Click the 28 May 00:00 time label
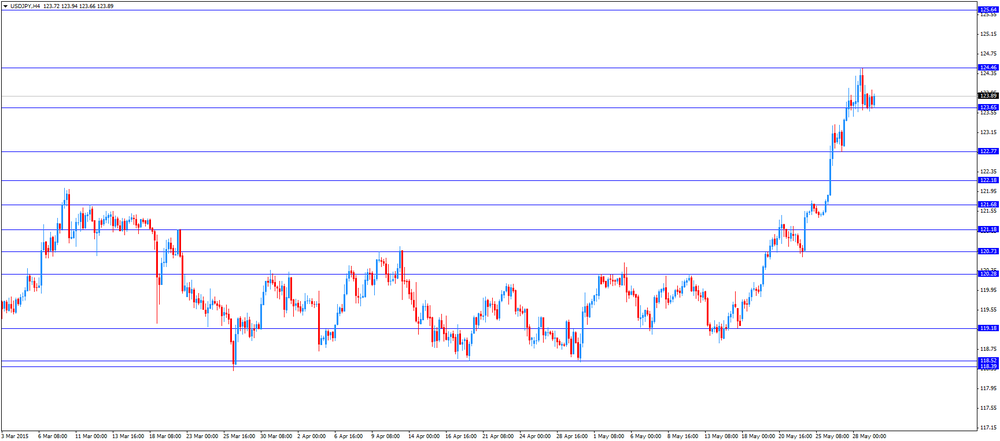The height and width of the screenshot is (441, 1000). point(868,437)
